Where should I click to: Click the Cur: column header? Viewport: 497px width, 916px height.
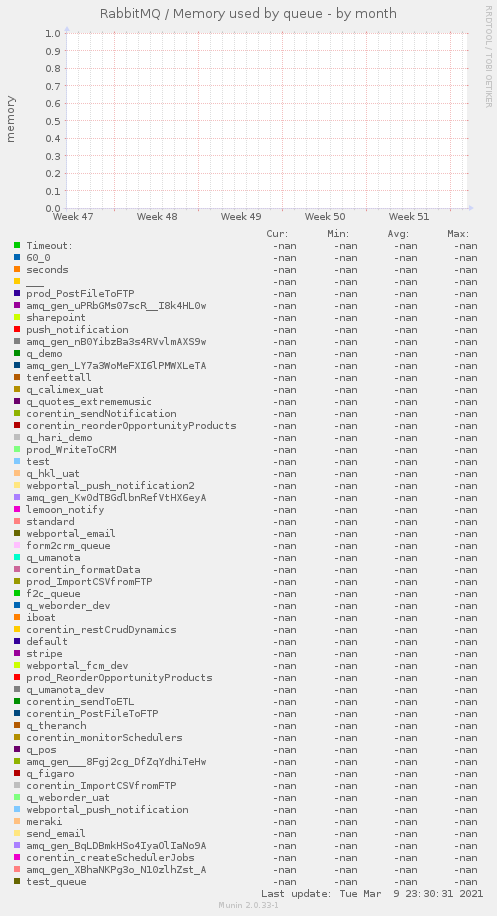[277, 234]
